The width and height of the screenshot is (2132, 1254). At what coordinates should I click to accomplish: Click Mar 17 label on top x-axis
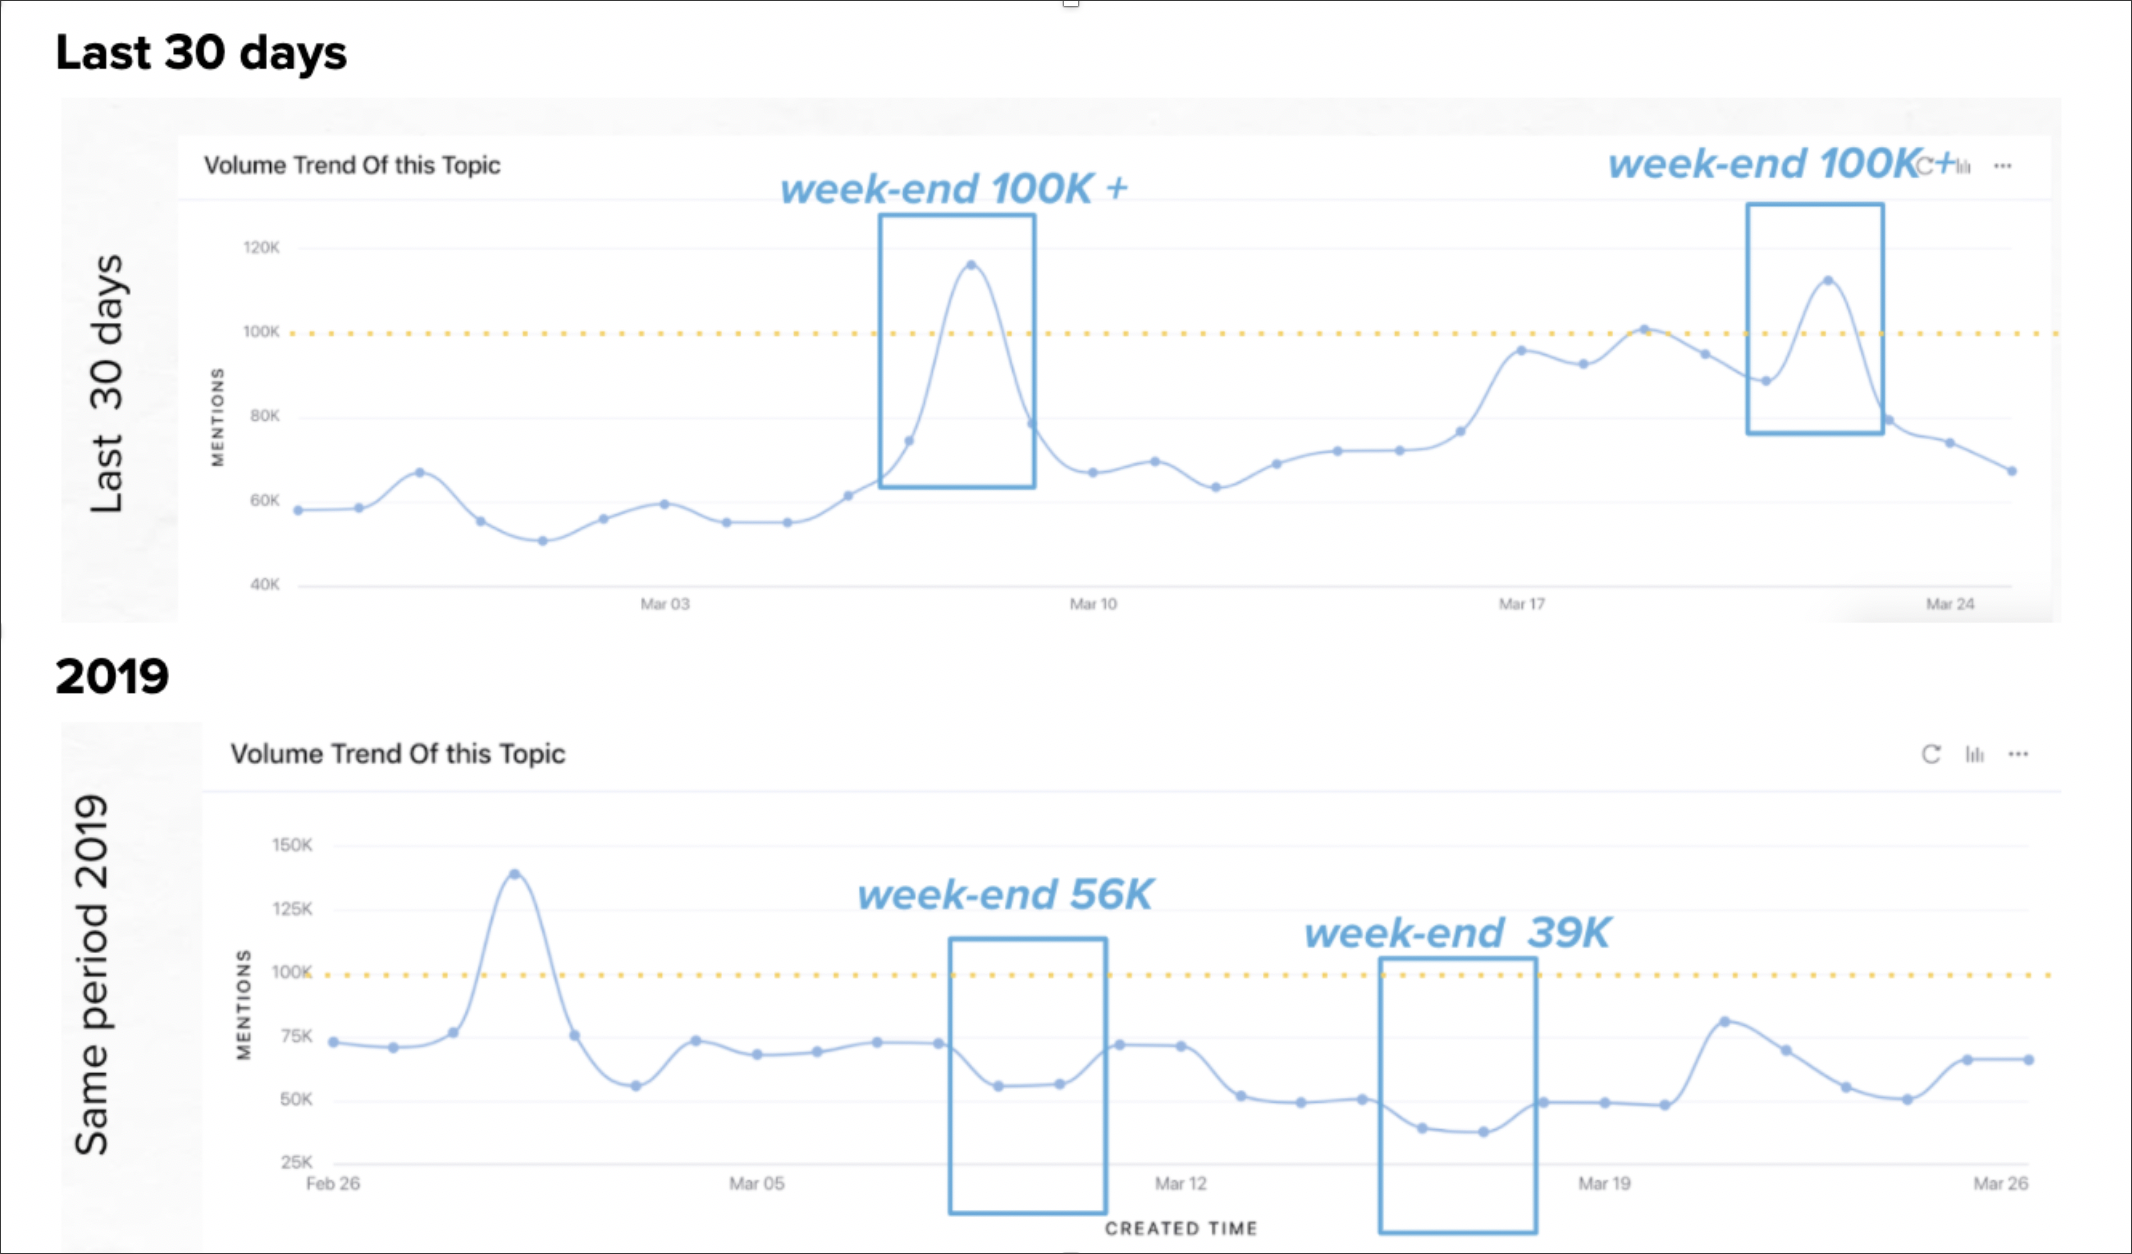pyautogui.click(x=1521, y=604)
